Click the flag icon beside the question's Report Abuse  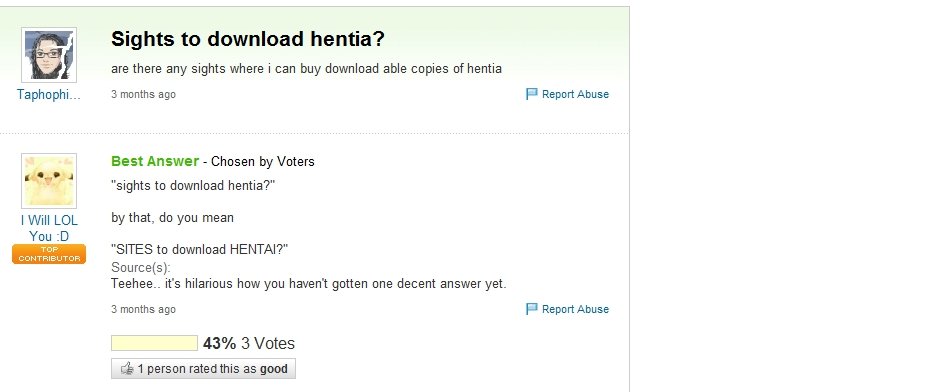(x=532, y=94)
